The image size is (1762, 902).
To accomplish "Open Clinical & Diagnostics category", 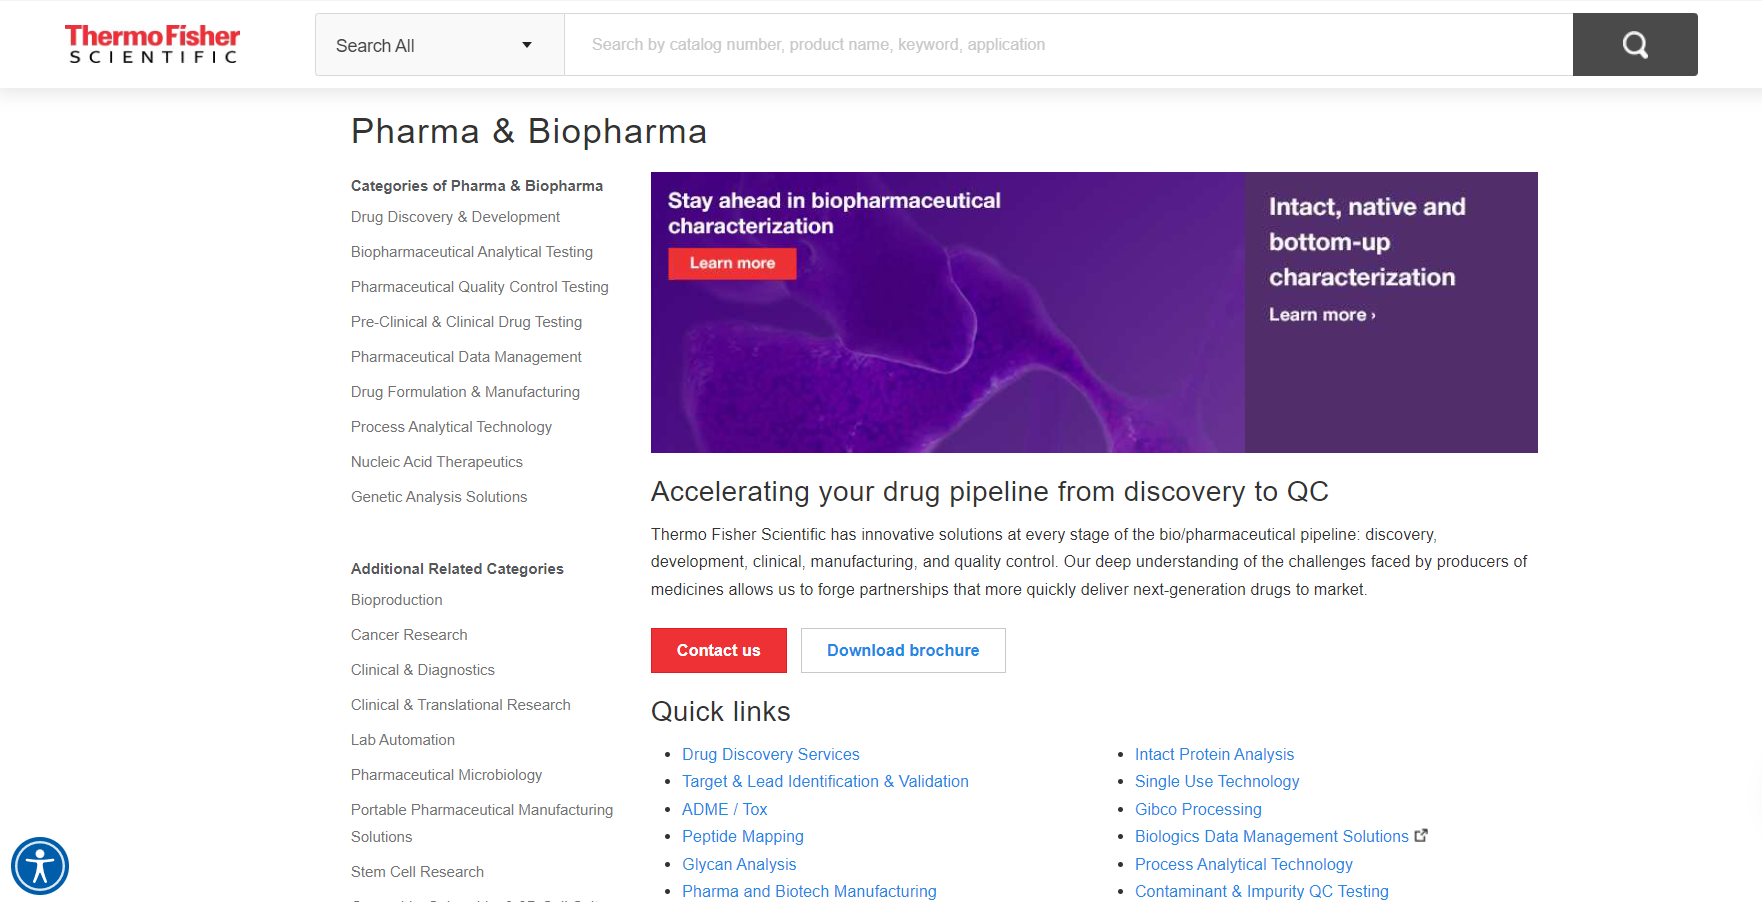I will pyautogui.click(x=423, y=670).
